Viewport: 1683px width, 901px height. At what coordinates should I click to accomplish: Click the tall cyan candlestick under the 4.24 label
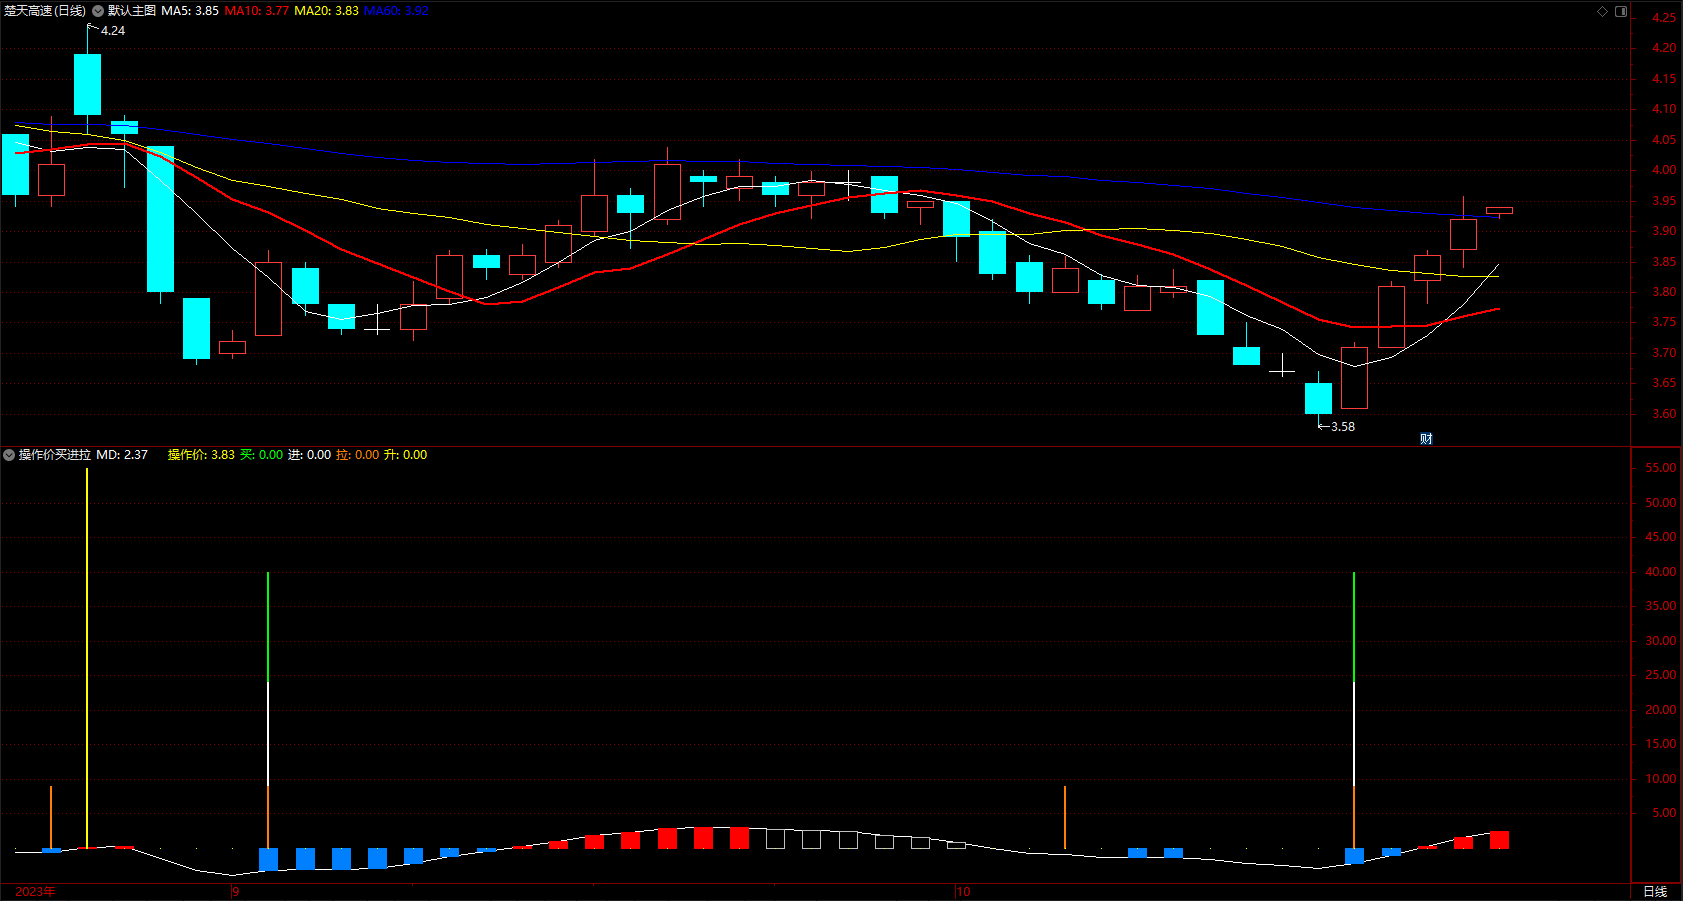[87, 84]
